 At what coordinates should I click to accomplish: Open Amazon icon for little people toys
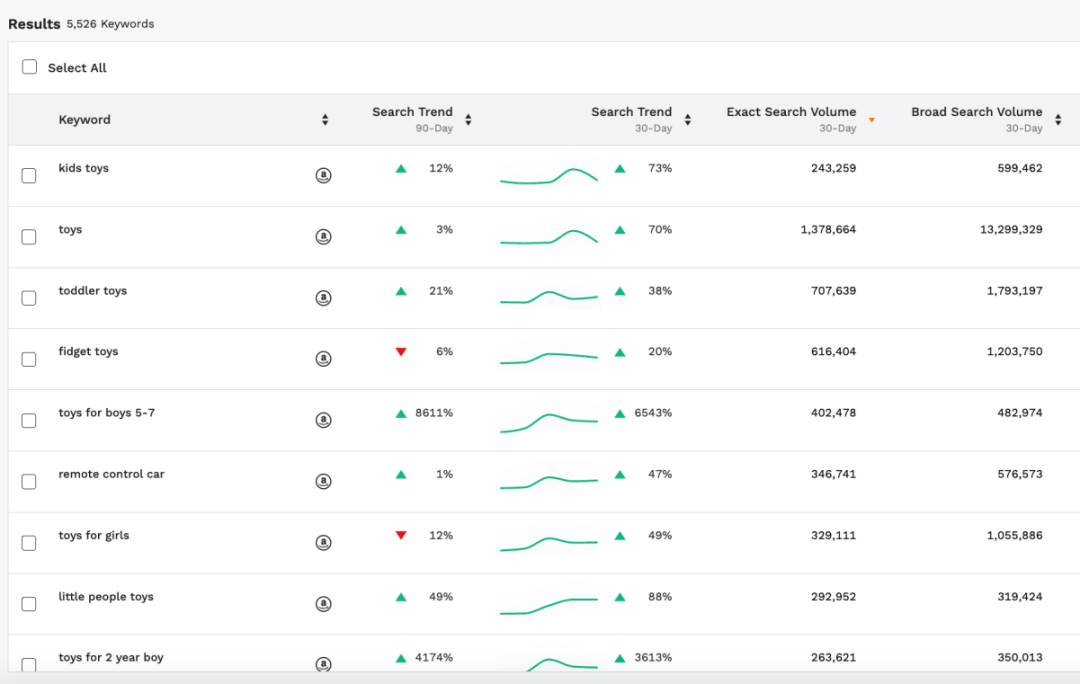(x=323, y=604)
